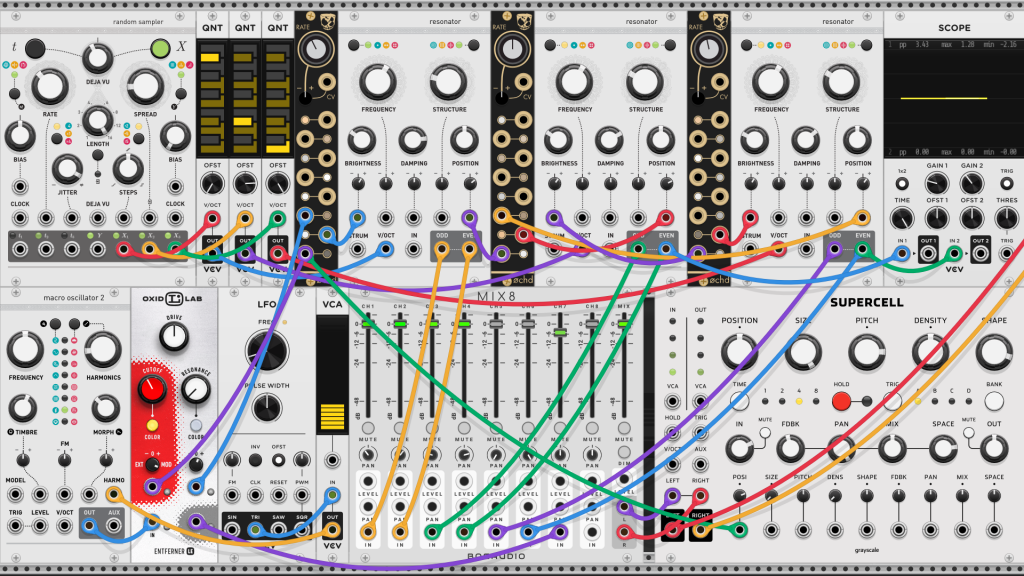
Task: Click the RATE knob on the leftmost ochd module
Action: 316,49
